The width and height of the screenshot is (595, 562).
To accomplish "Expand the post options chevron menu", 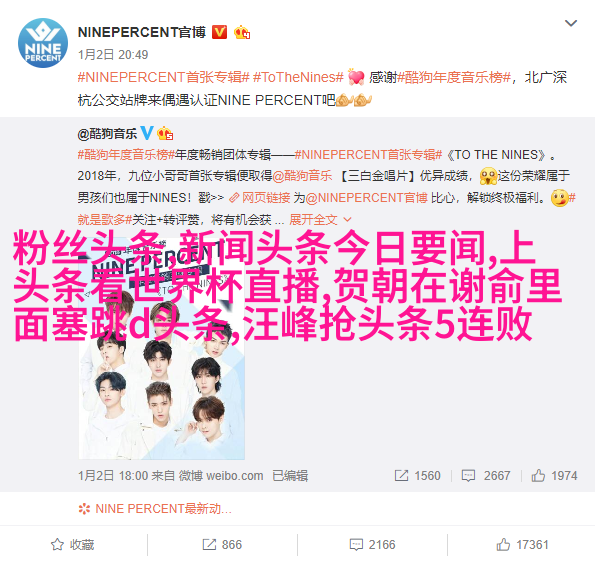I will click(571, 23).
